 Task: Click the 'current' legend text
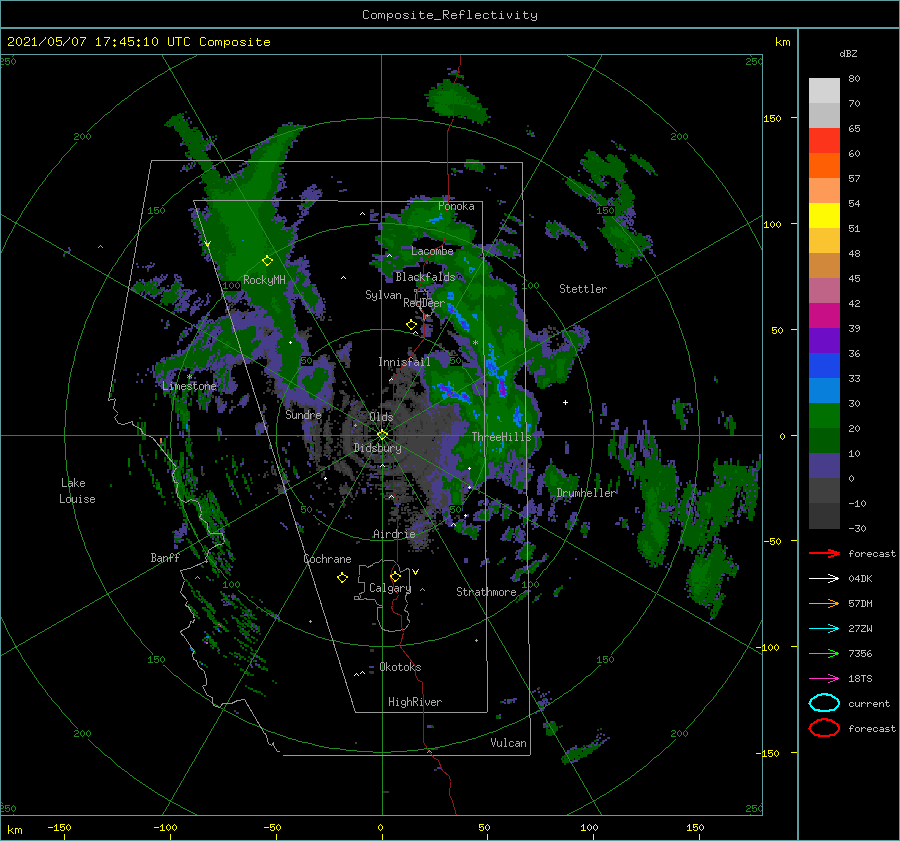click(x=869, y=704)
